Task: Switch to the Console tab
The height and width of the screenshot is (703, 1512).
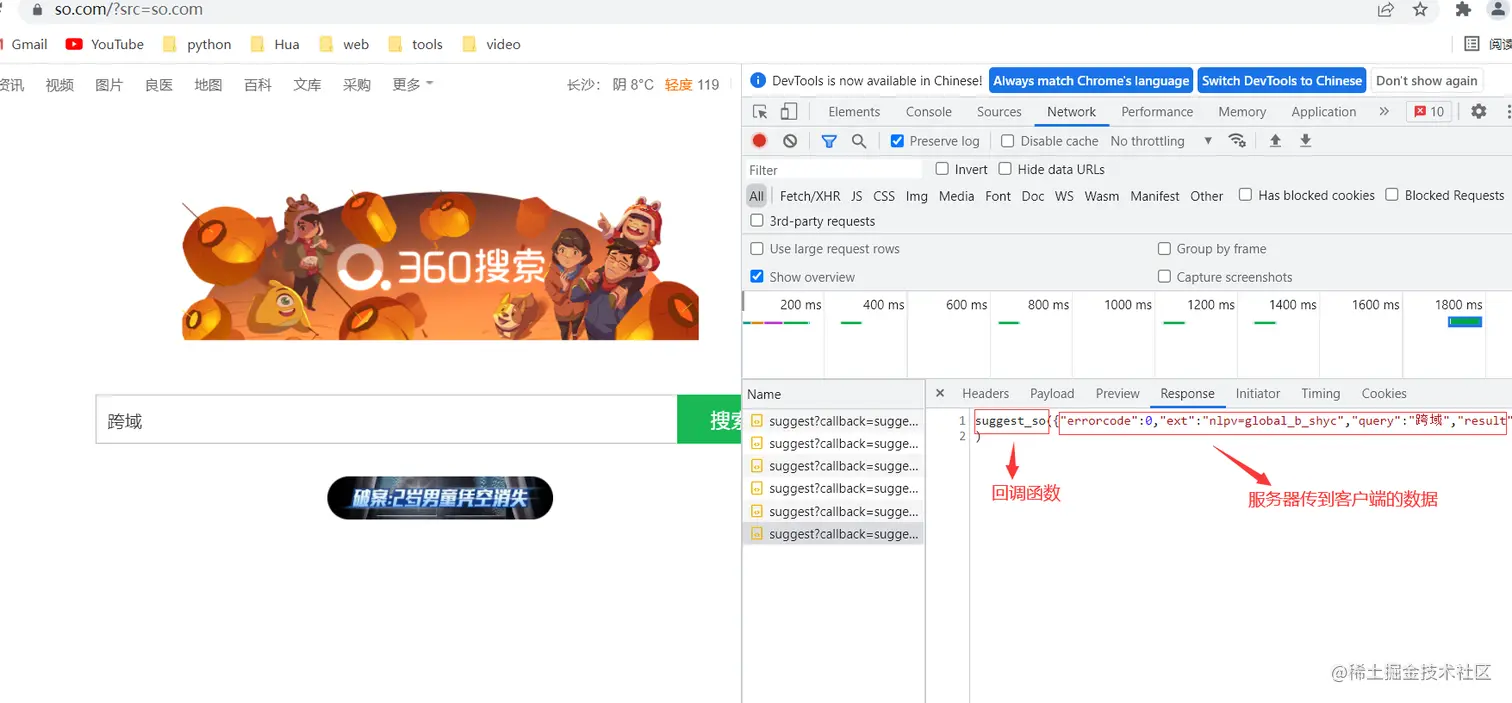Action: pos(929,112)
